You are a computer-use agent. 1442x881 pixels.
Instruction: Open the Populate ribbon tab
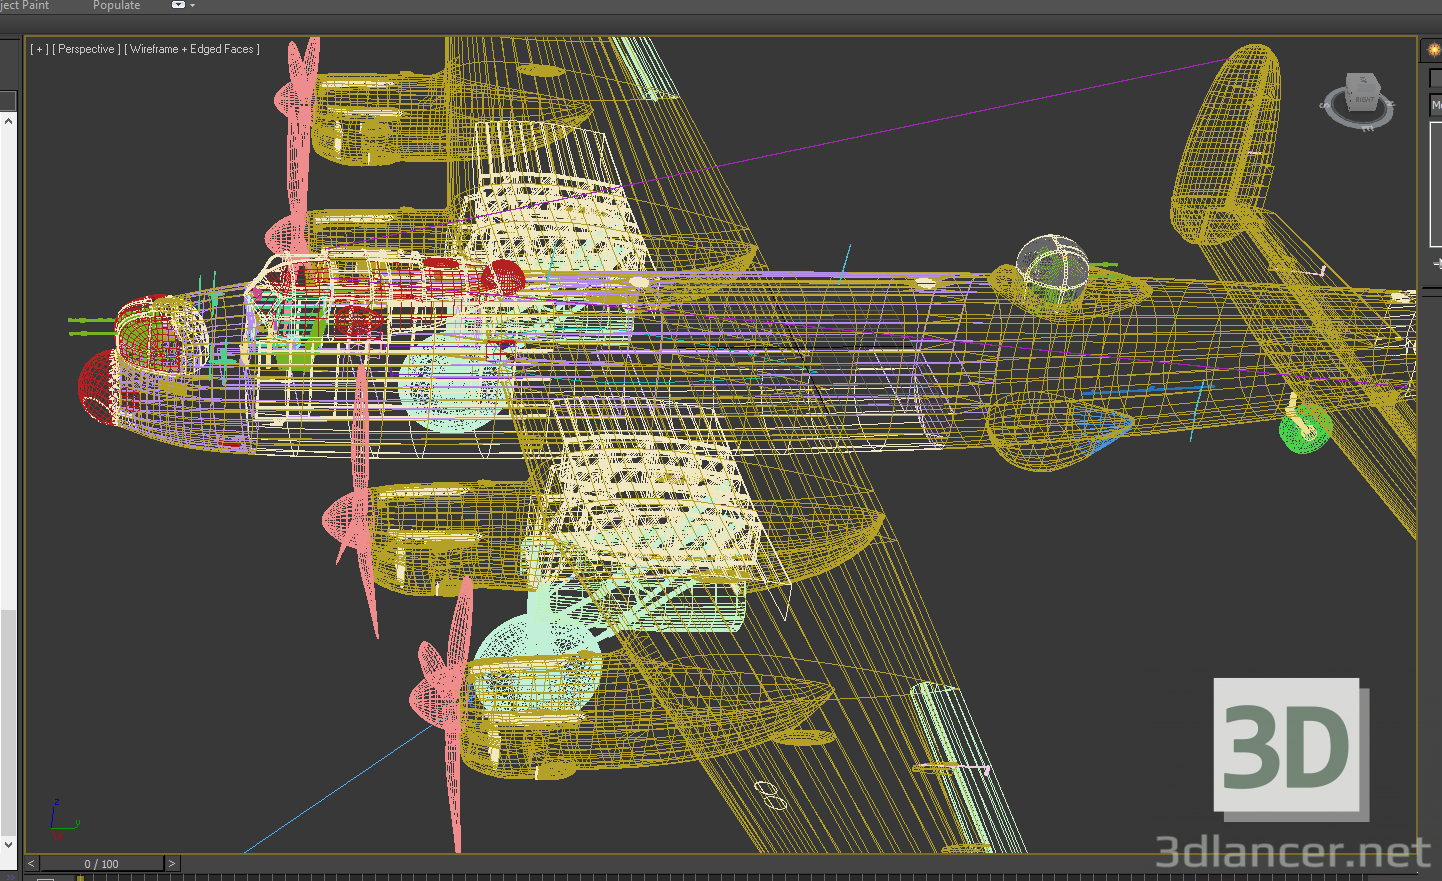116,6
